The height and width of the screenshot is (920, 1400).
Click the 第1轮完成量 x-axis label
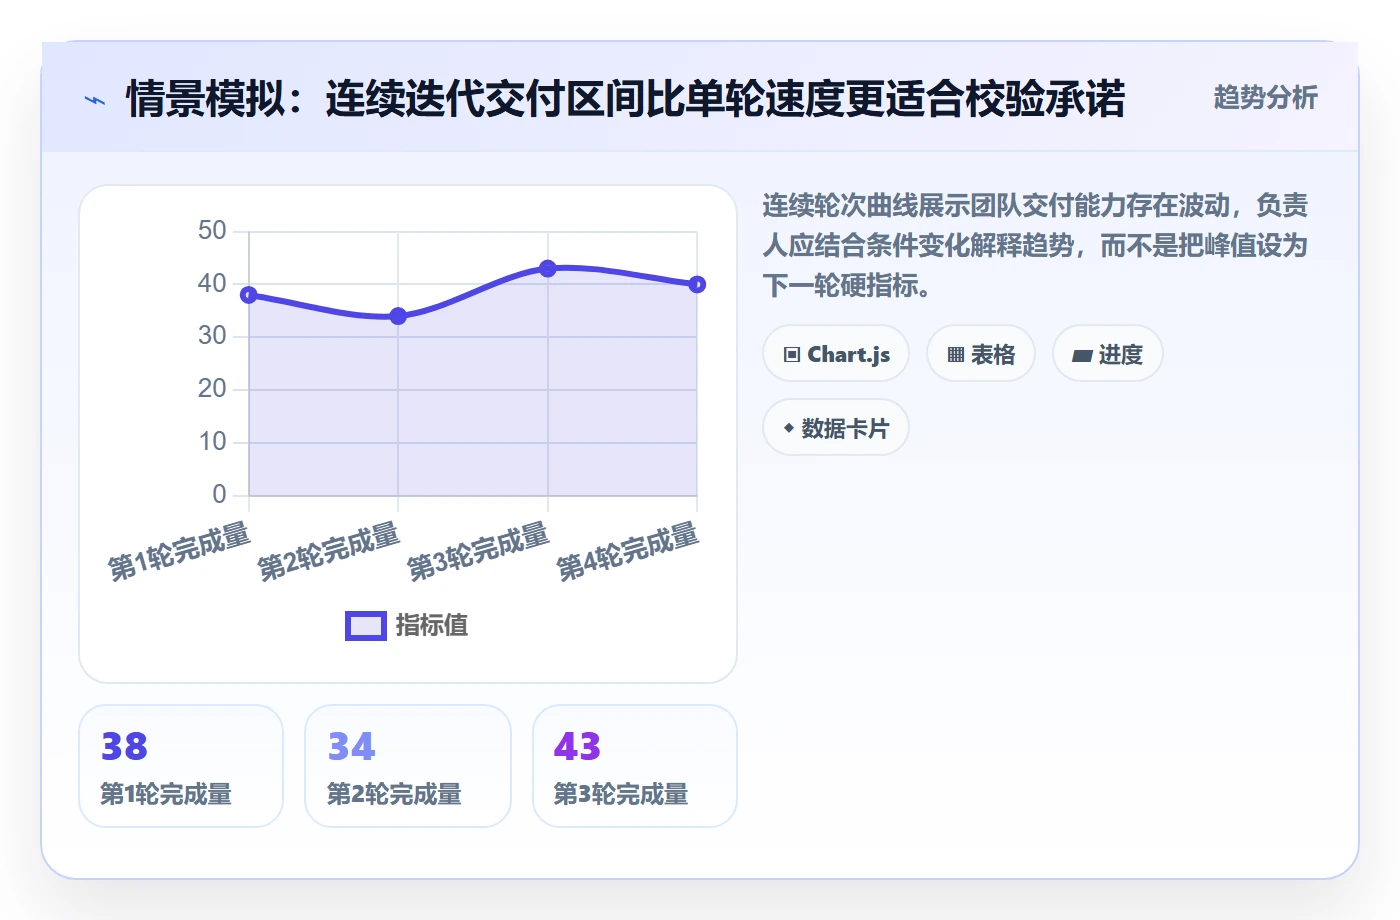pos(179,551)
